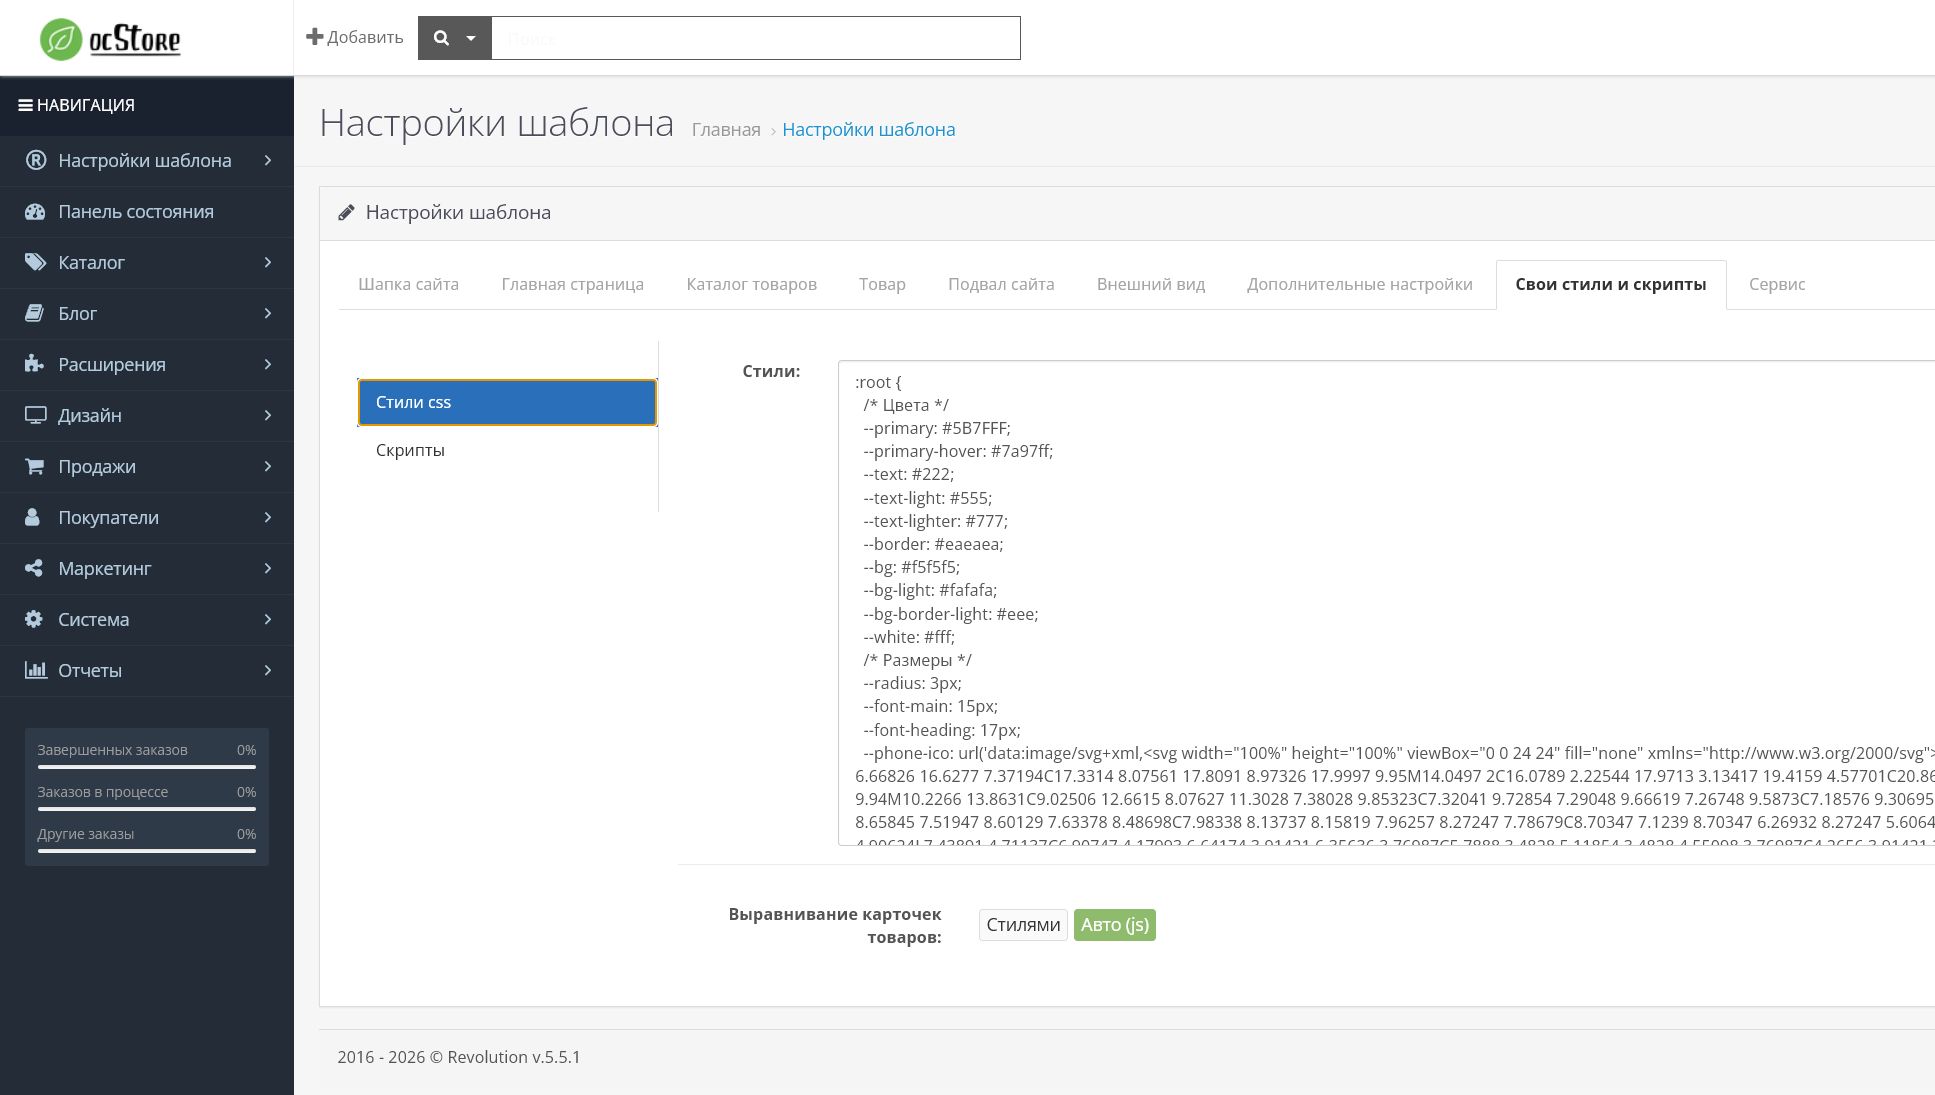Choose Стилями card alignment option

pos(1023,925)
